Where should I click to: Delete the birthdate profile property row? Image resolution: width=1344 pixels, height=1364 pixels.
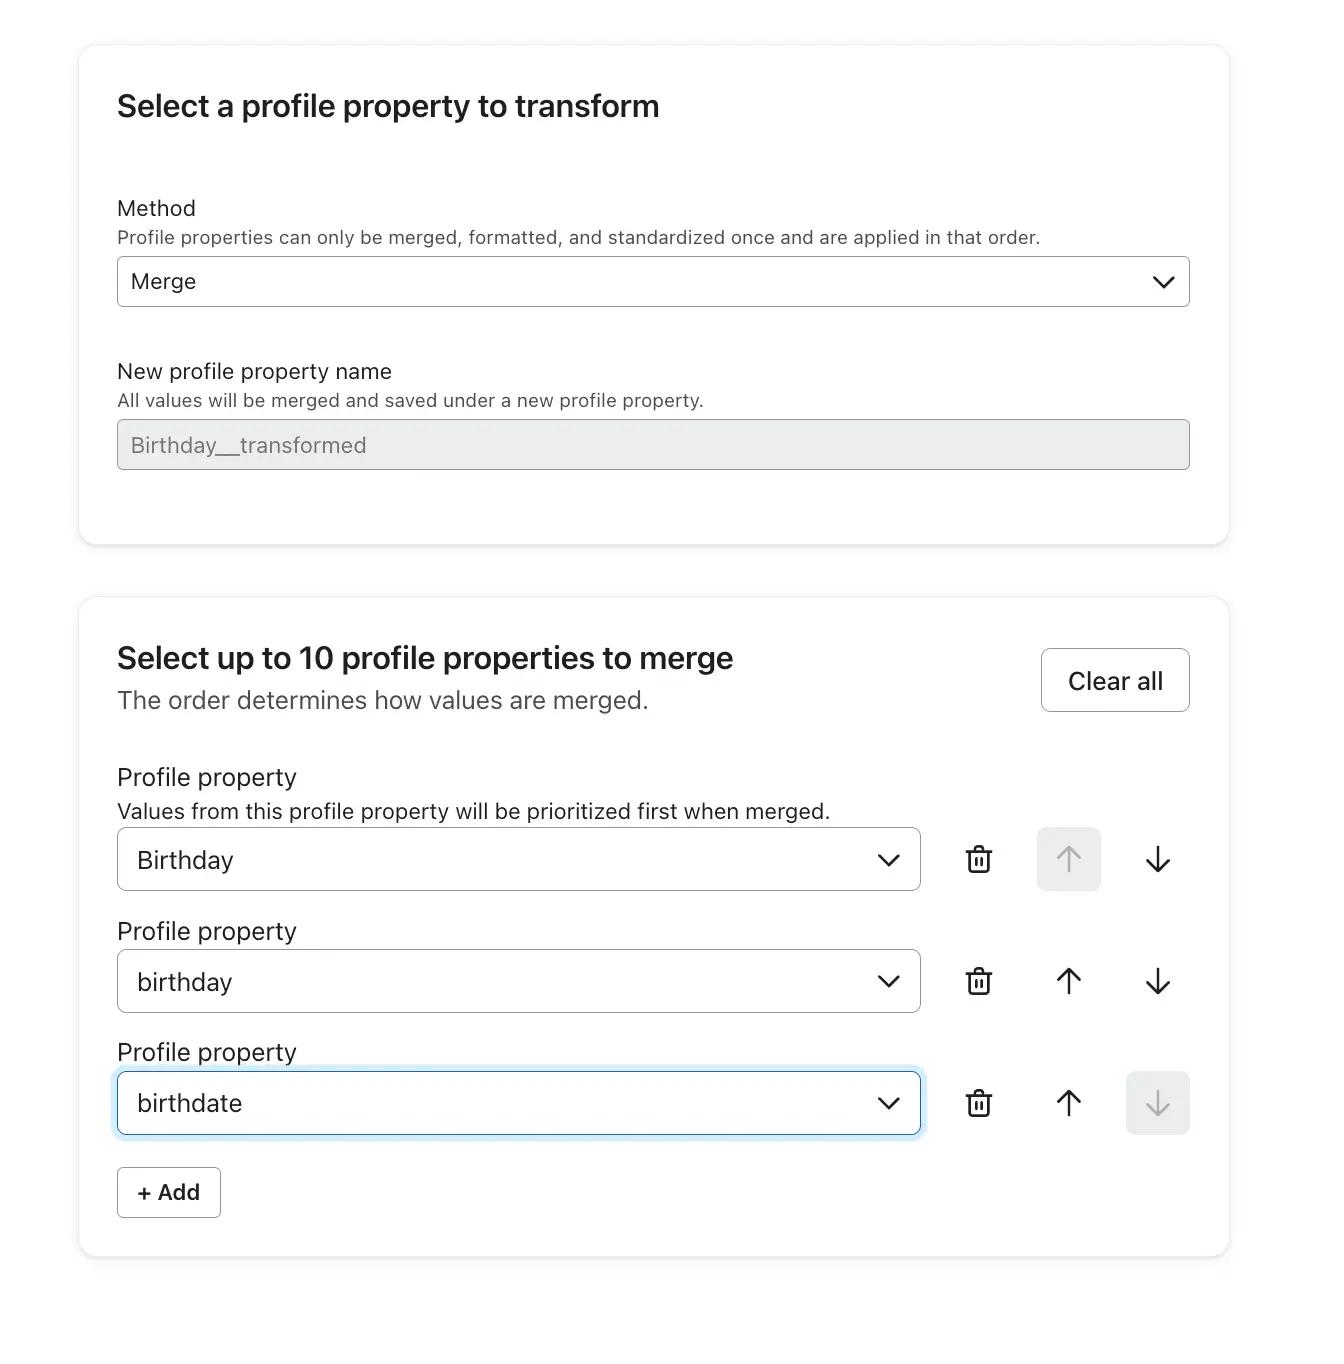[978, 1103]
